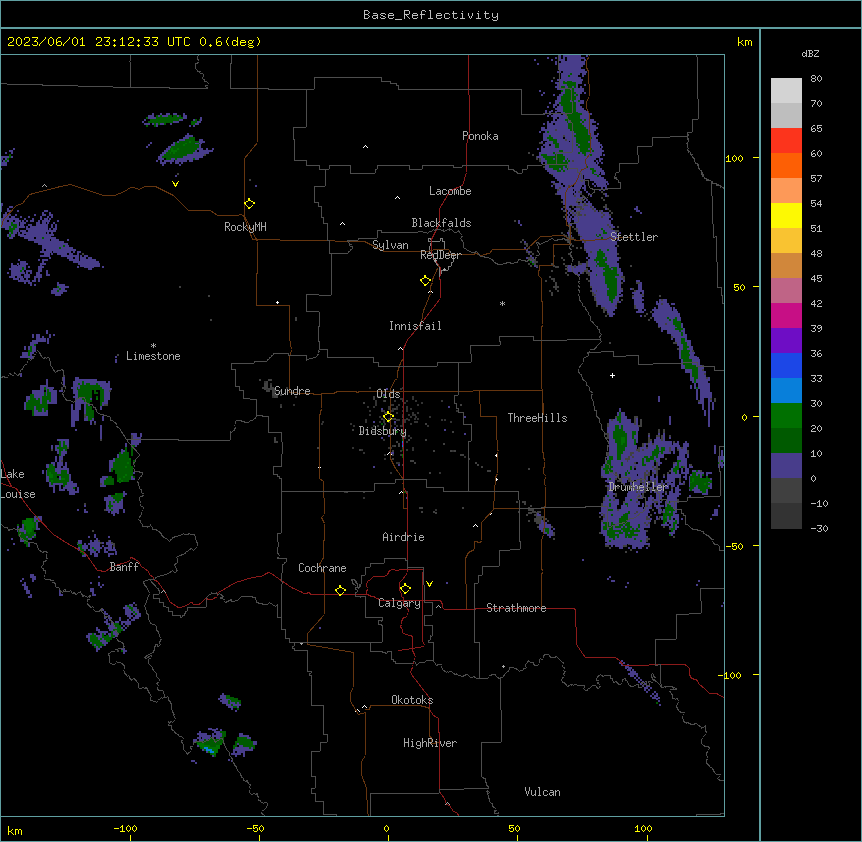Select the Strathmore label
This screenshot has height=842, width=862.
pos(516,608)
